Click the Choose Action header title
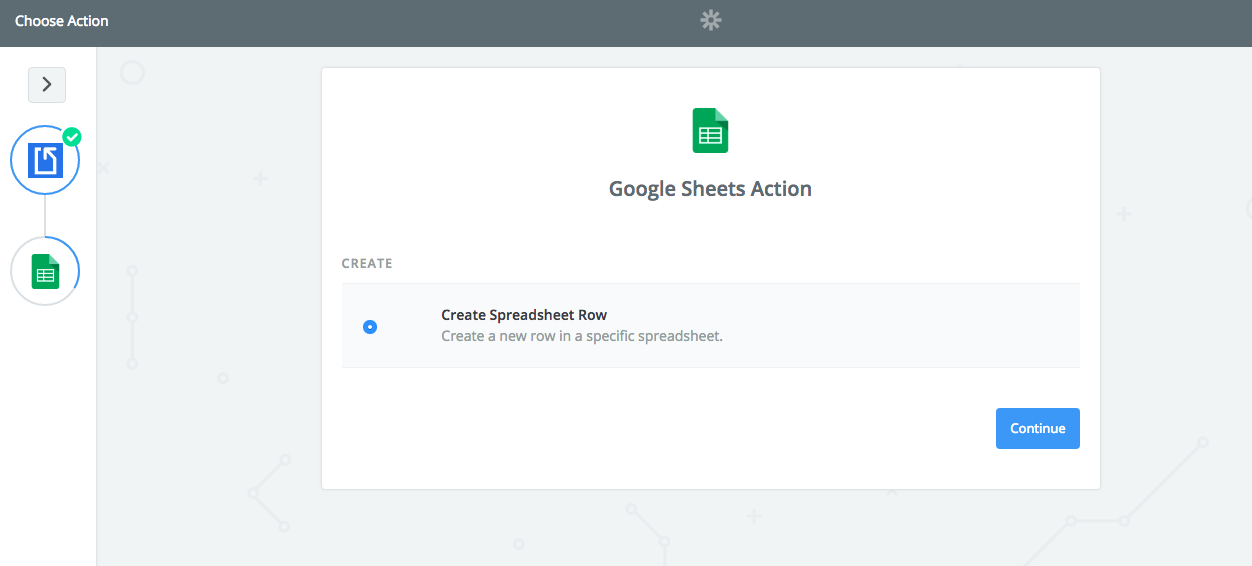Image resolution: width=1252 pixels, height=566 pixels. pos(62,21)
